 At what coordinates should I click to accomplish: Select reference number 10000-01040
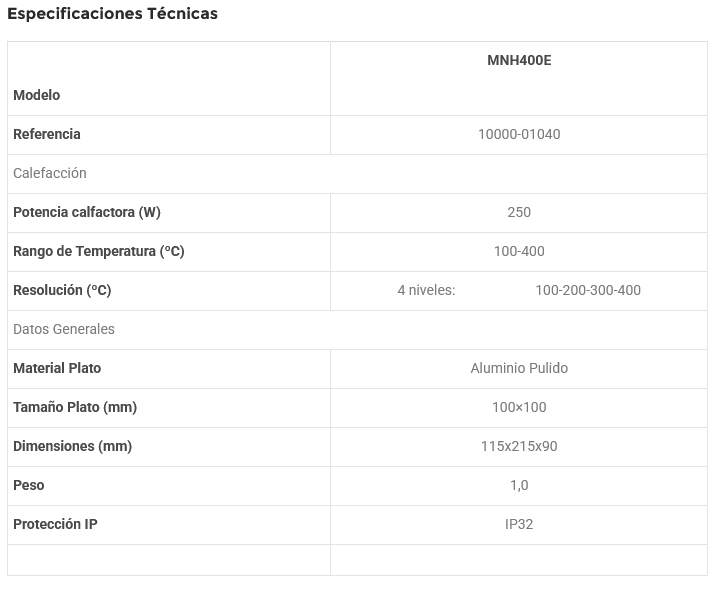pos(519,134)
